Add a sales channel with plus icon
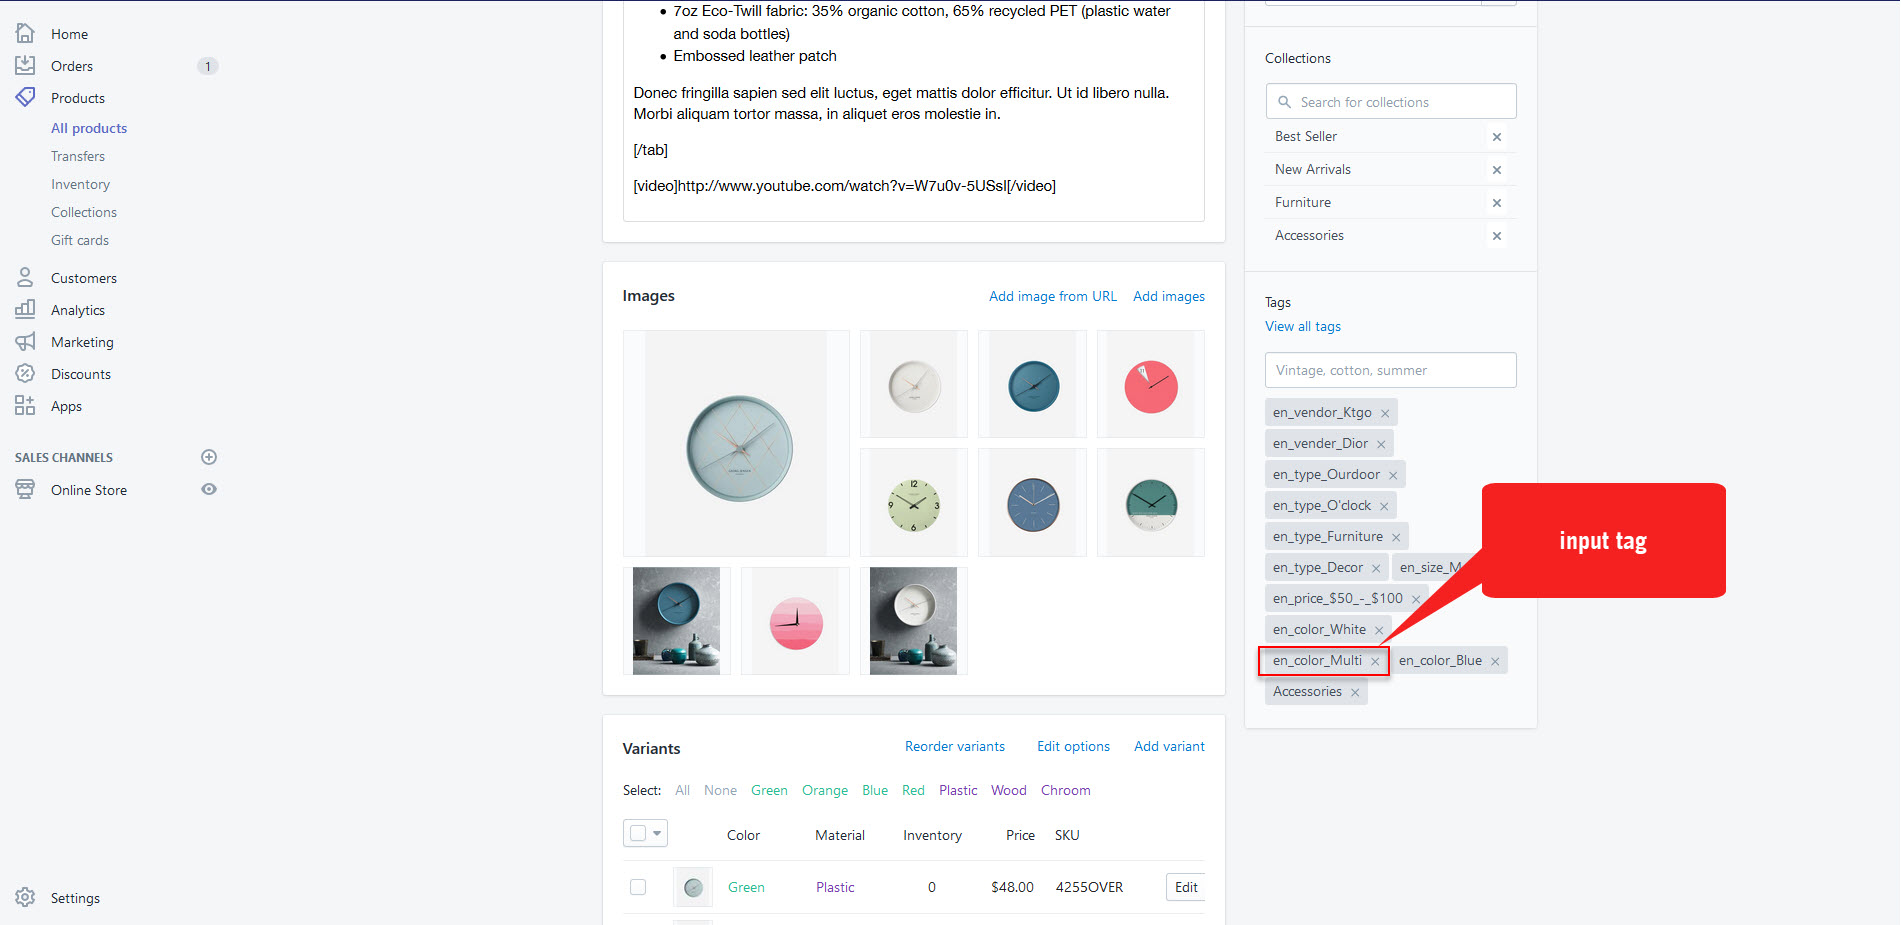The width and height of the screenshot is (1901, 925). (x=209, y=457)
